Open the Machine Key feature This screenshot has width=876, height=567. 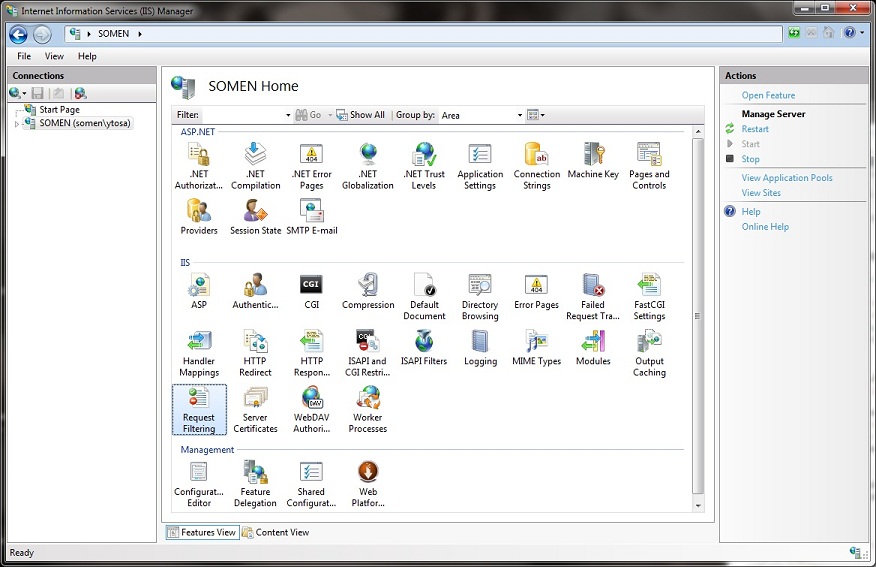593,160
